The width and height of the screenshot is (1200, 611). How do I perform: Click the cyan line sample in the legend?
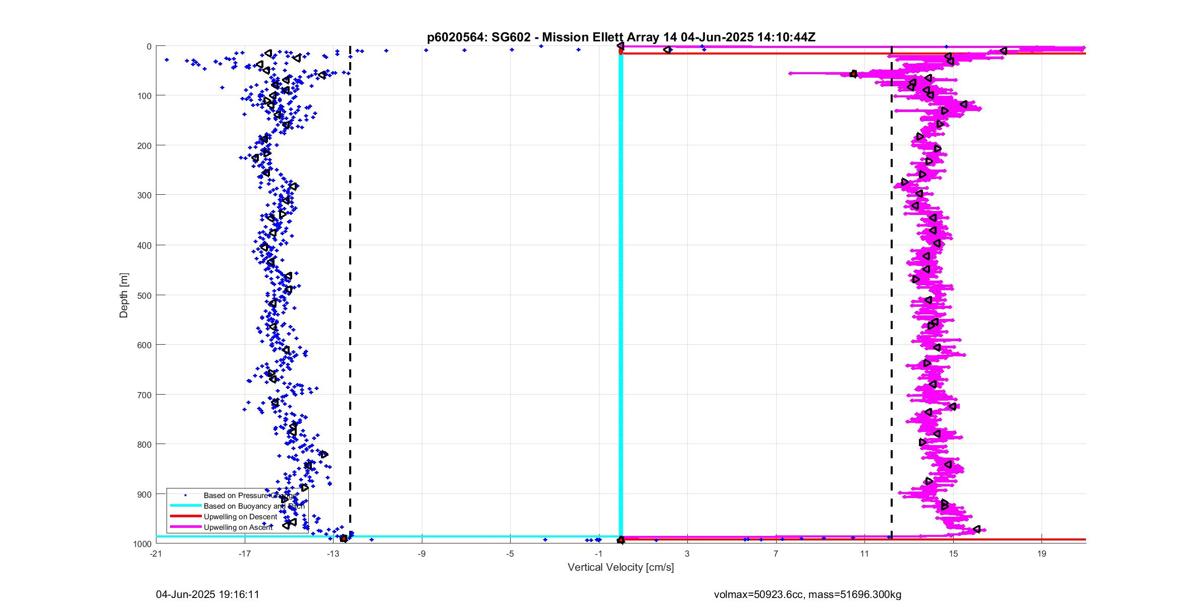pyautogui.click(x=184, y=507)
